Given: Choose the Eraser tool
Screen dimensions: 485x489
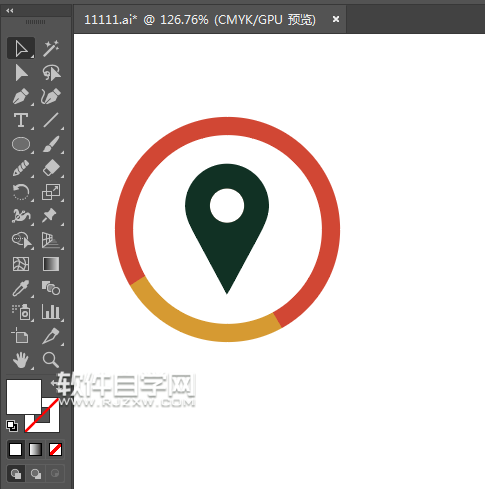Looking at the screenshot, I should pyautogui.click(x=51, y=168).
